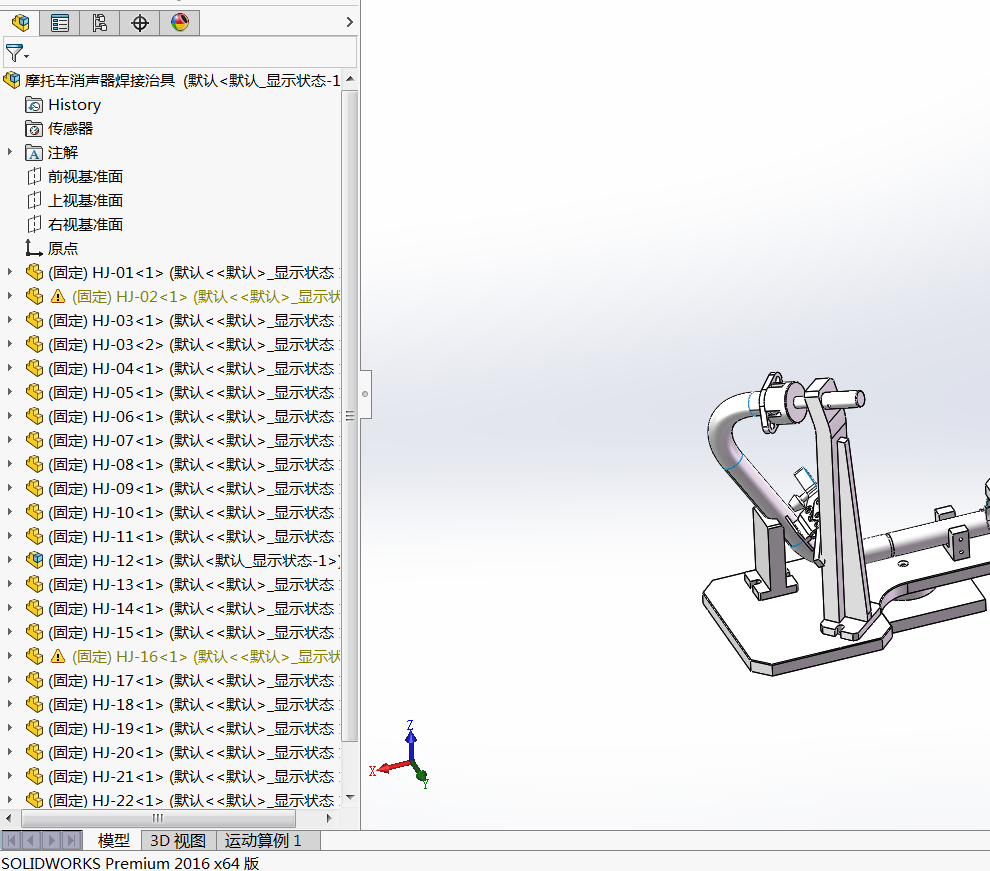The height and width of the screenshot is (871, 990).
Task: Open the DisplayManager color ball tab
Action: pos(180,23)
